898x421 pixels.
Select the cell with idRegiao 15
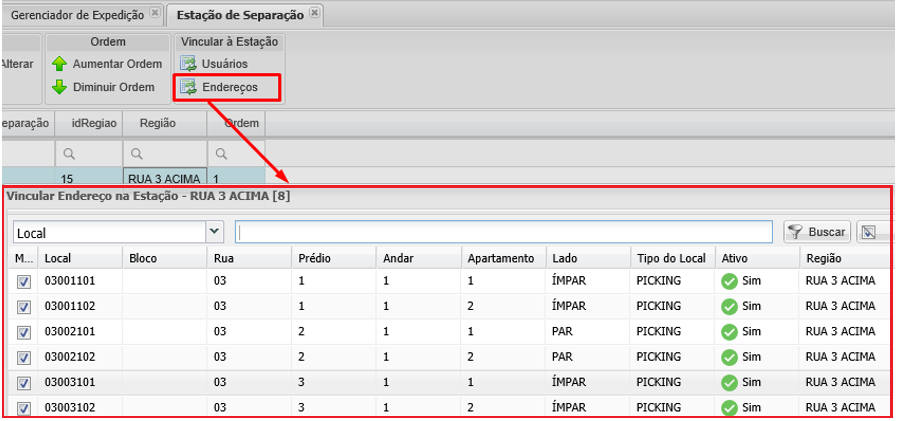(89, 178)
